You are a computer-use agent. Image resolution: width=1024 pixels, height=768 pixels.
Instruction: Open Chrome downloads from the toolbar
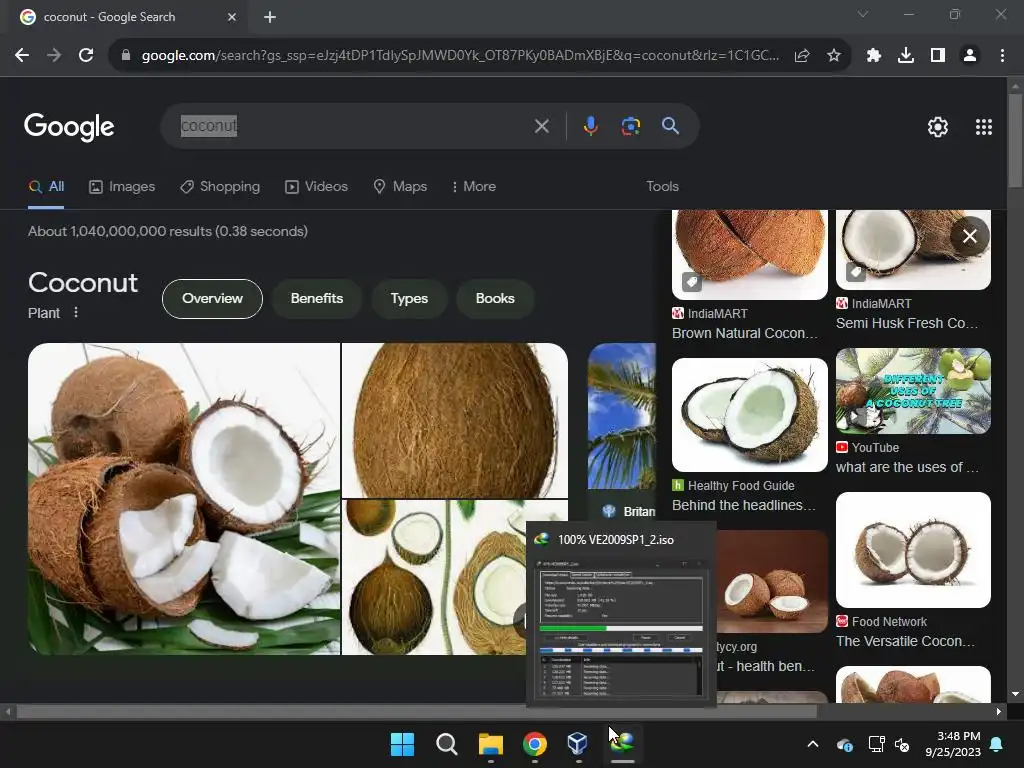click(906, 56)
